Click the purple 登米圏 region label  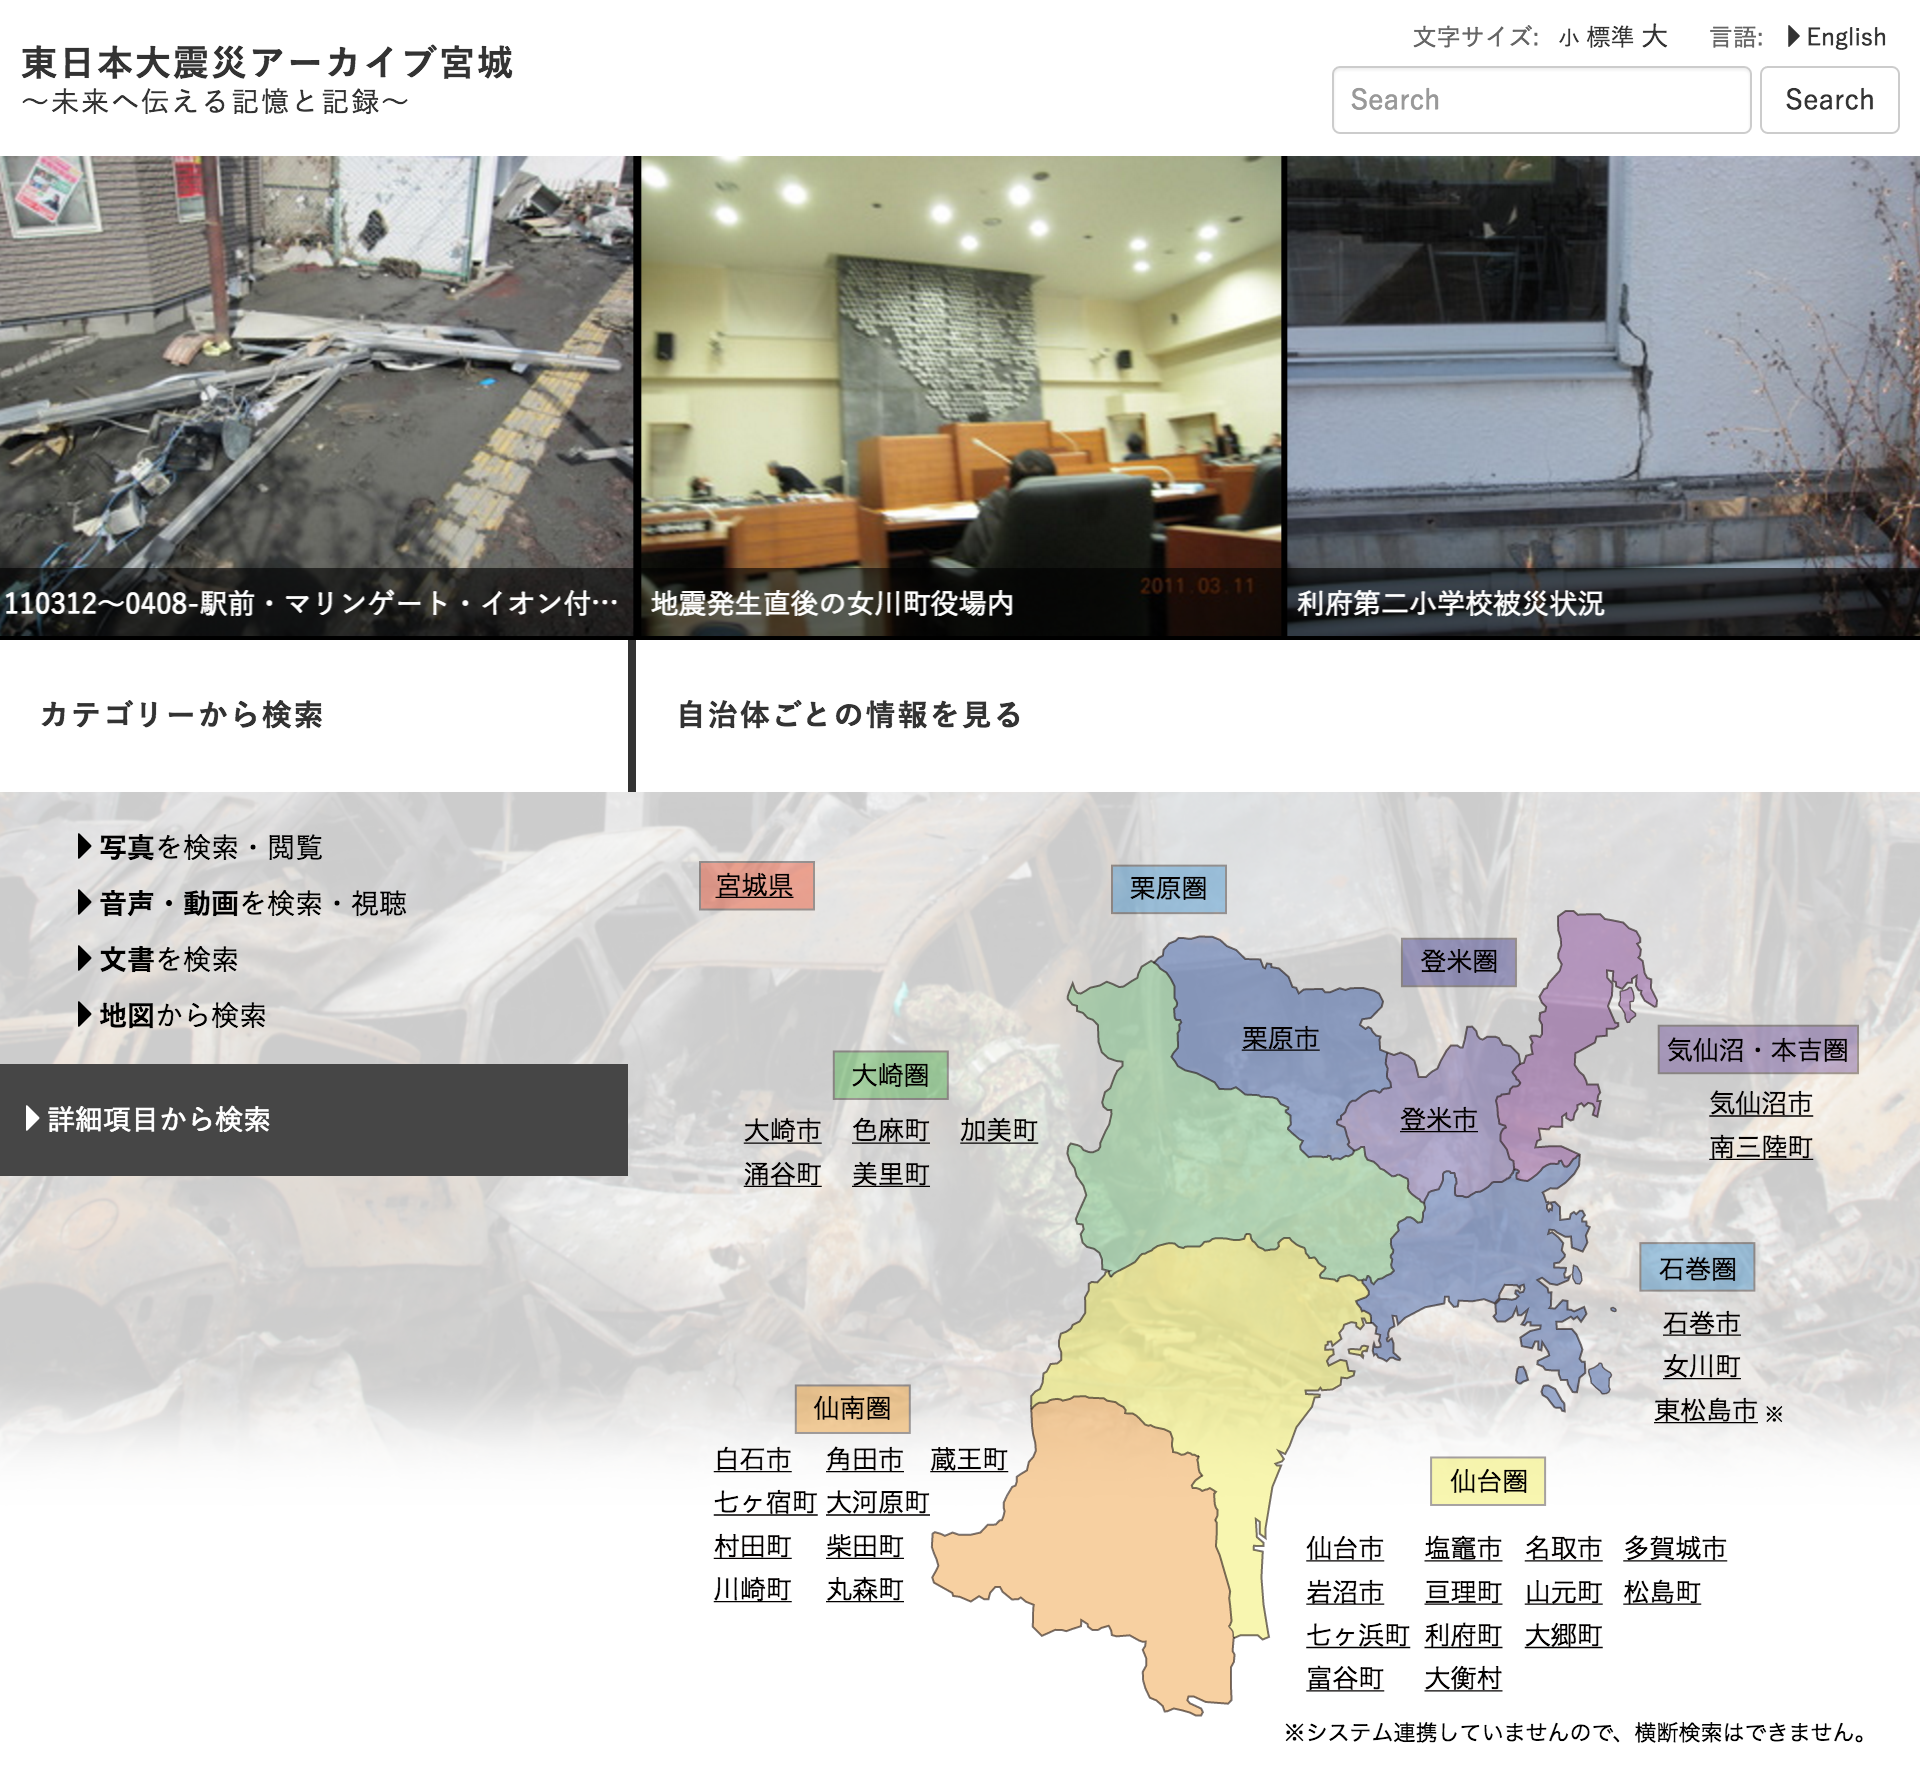[1458, 962]
